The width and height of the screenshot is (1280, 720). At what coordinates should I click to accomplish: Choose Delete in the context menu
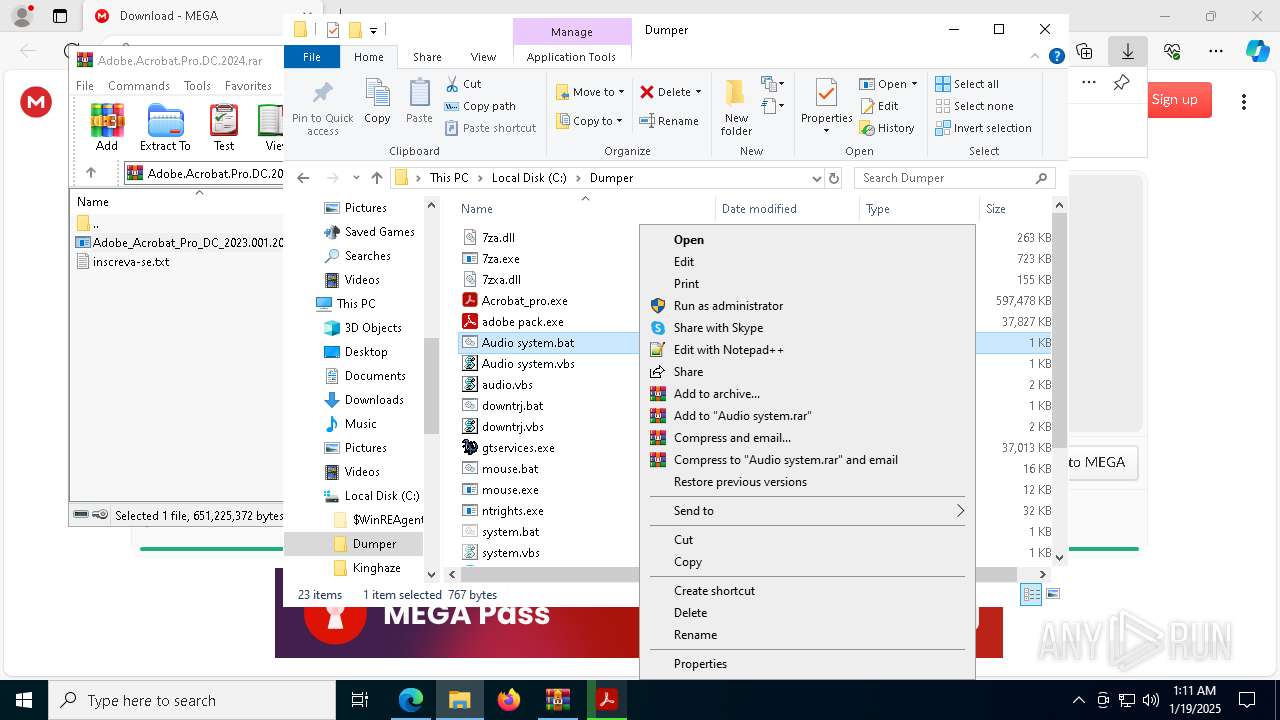(808, 613)
